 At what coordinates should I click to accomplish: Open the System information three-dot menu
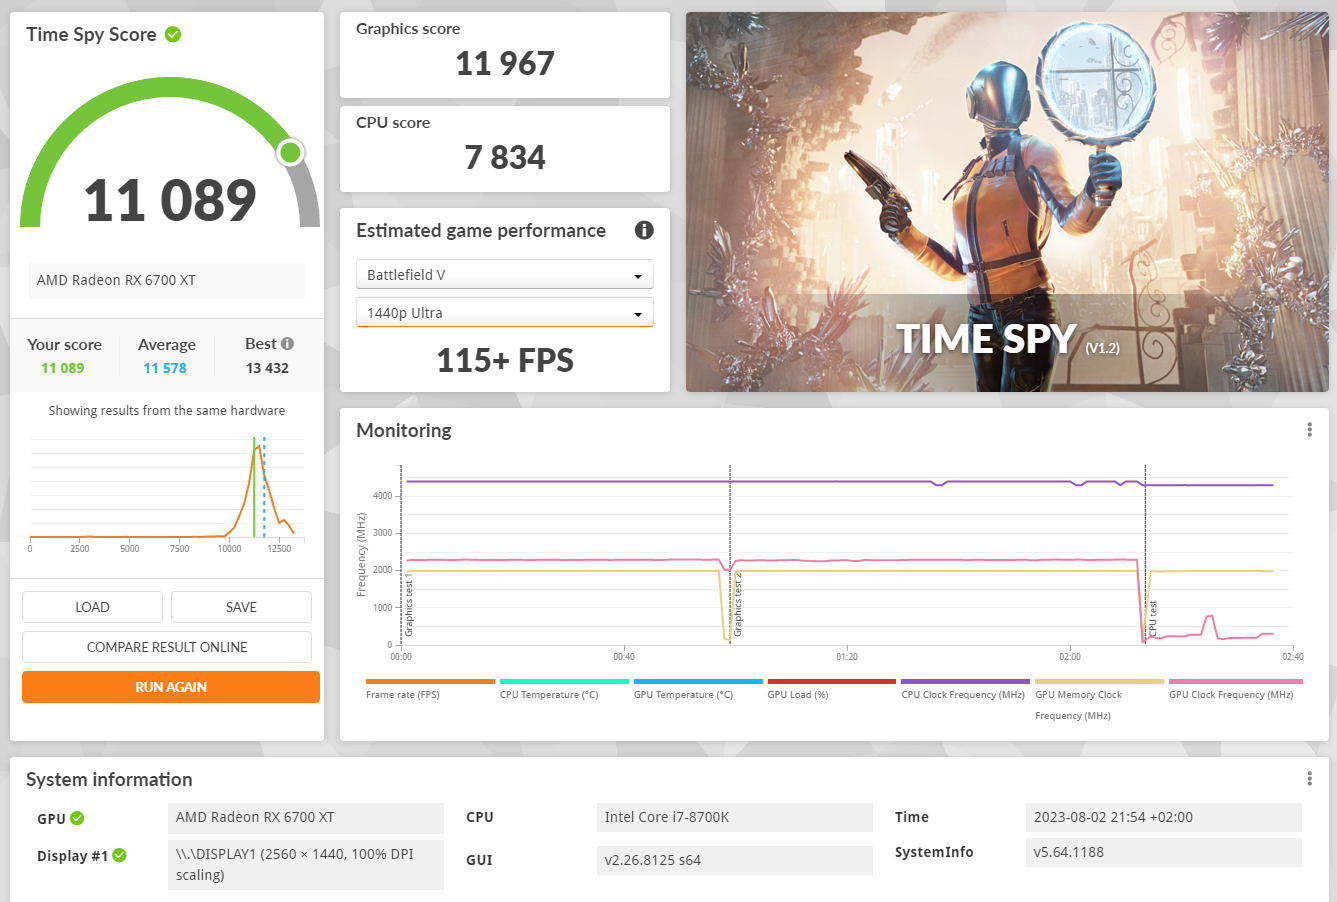point(1309,779)
